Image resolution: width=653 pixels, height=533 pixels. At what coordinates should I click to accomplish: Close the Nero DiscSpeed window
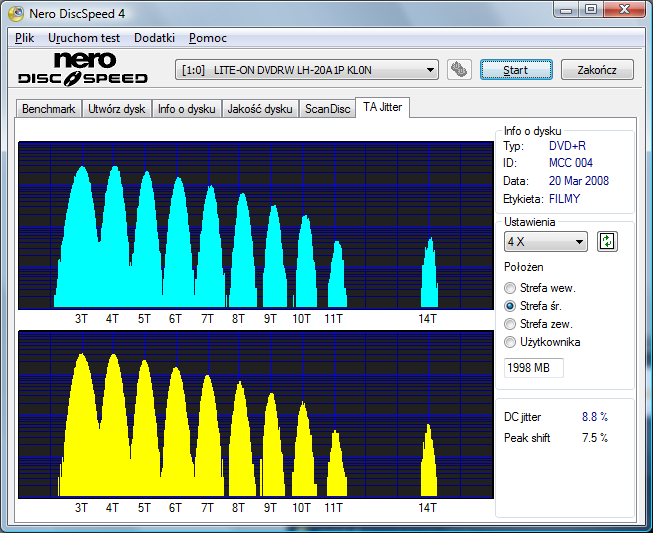click(624, 10)
